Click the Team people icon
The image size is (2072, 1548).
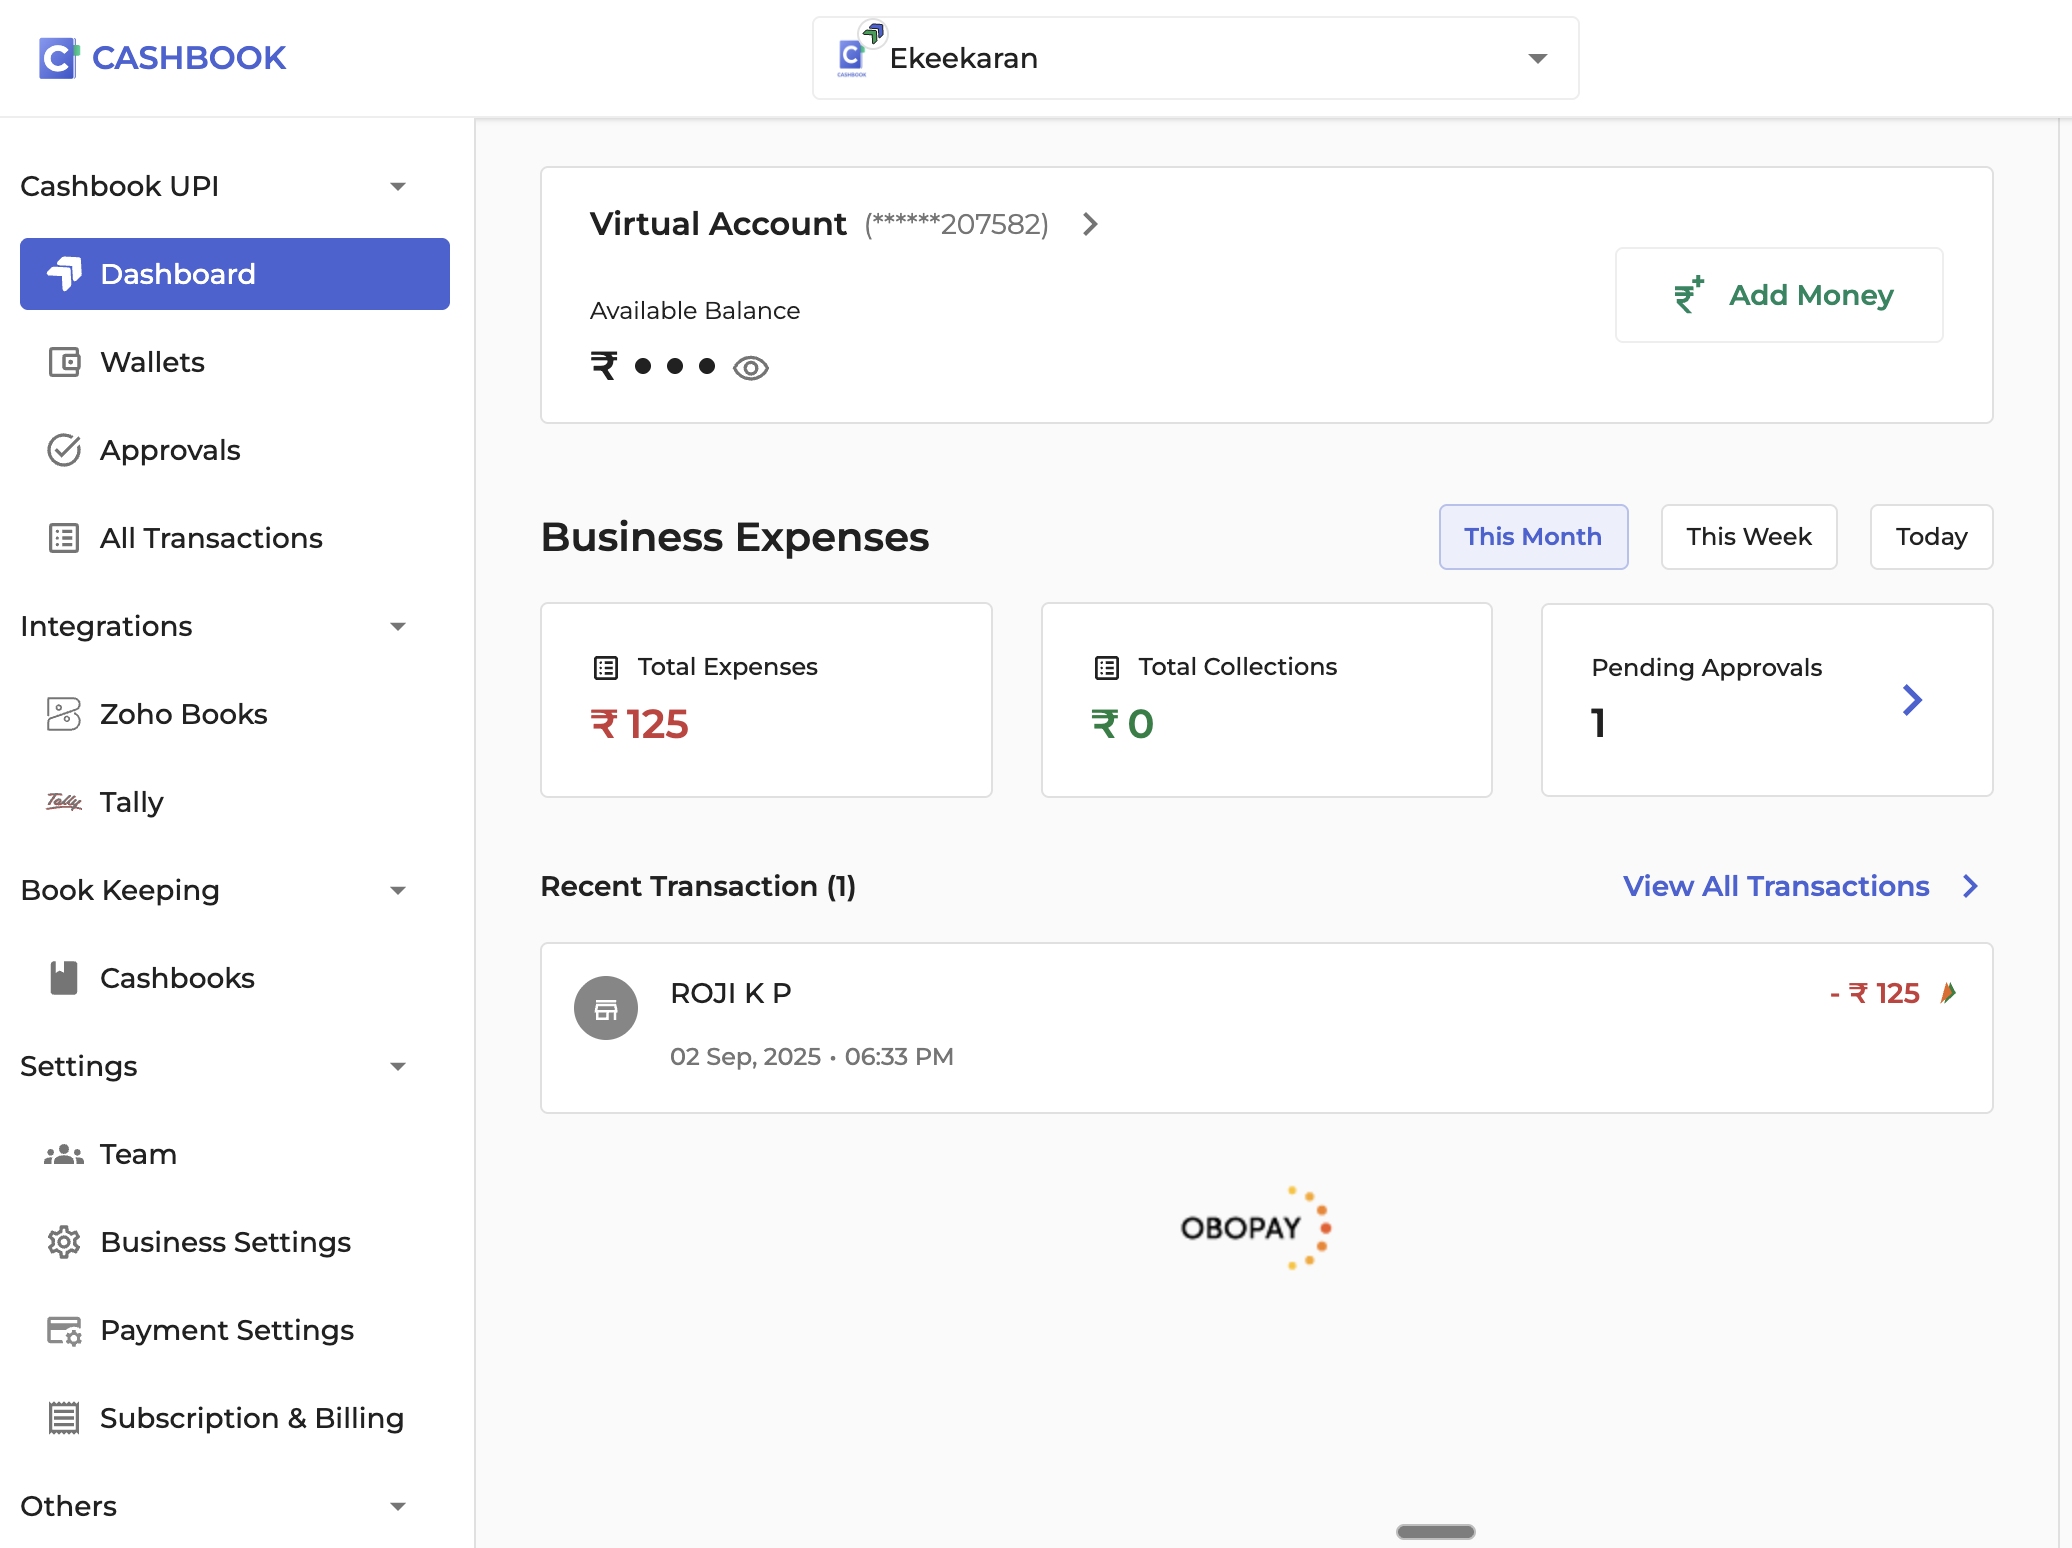(x=64, y=1154)
